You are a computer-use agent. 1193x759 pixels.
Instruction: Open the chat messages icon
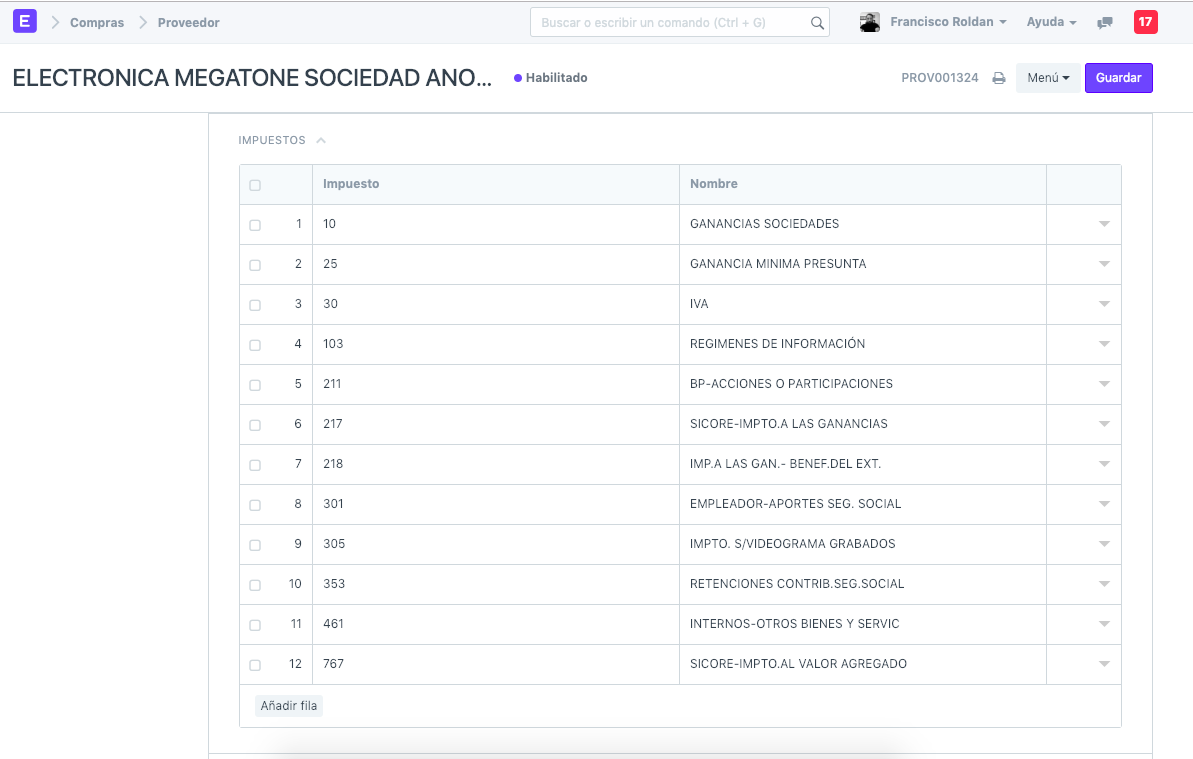coord(1105,23)
